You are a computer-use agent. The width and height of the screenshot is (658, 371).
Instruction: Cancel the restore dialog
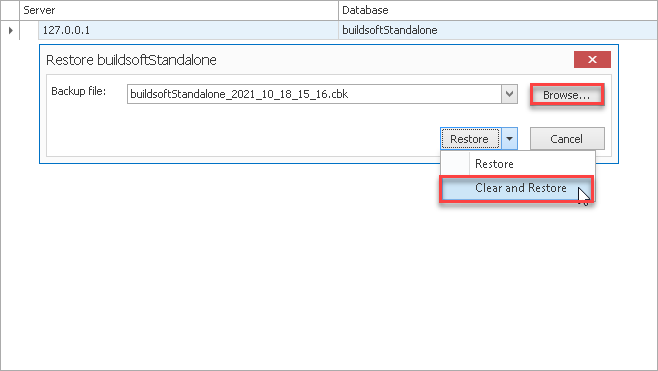(x=567, y=139)
